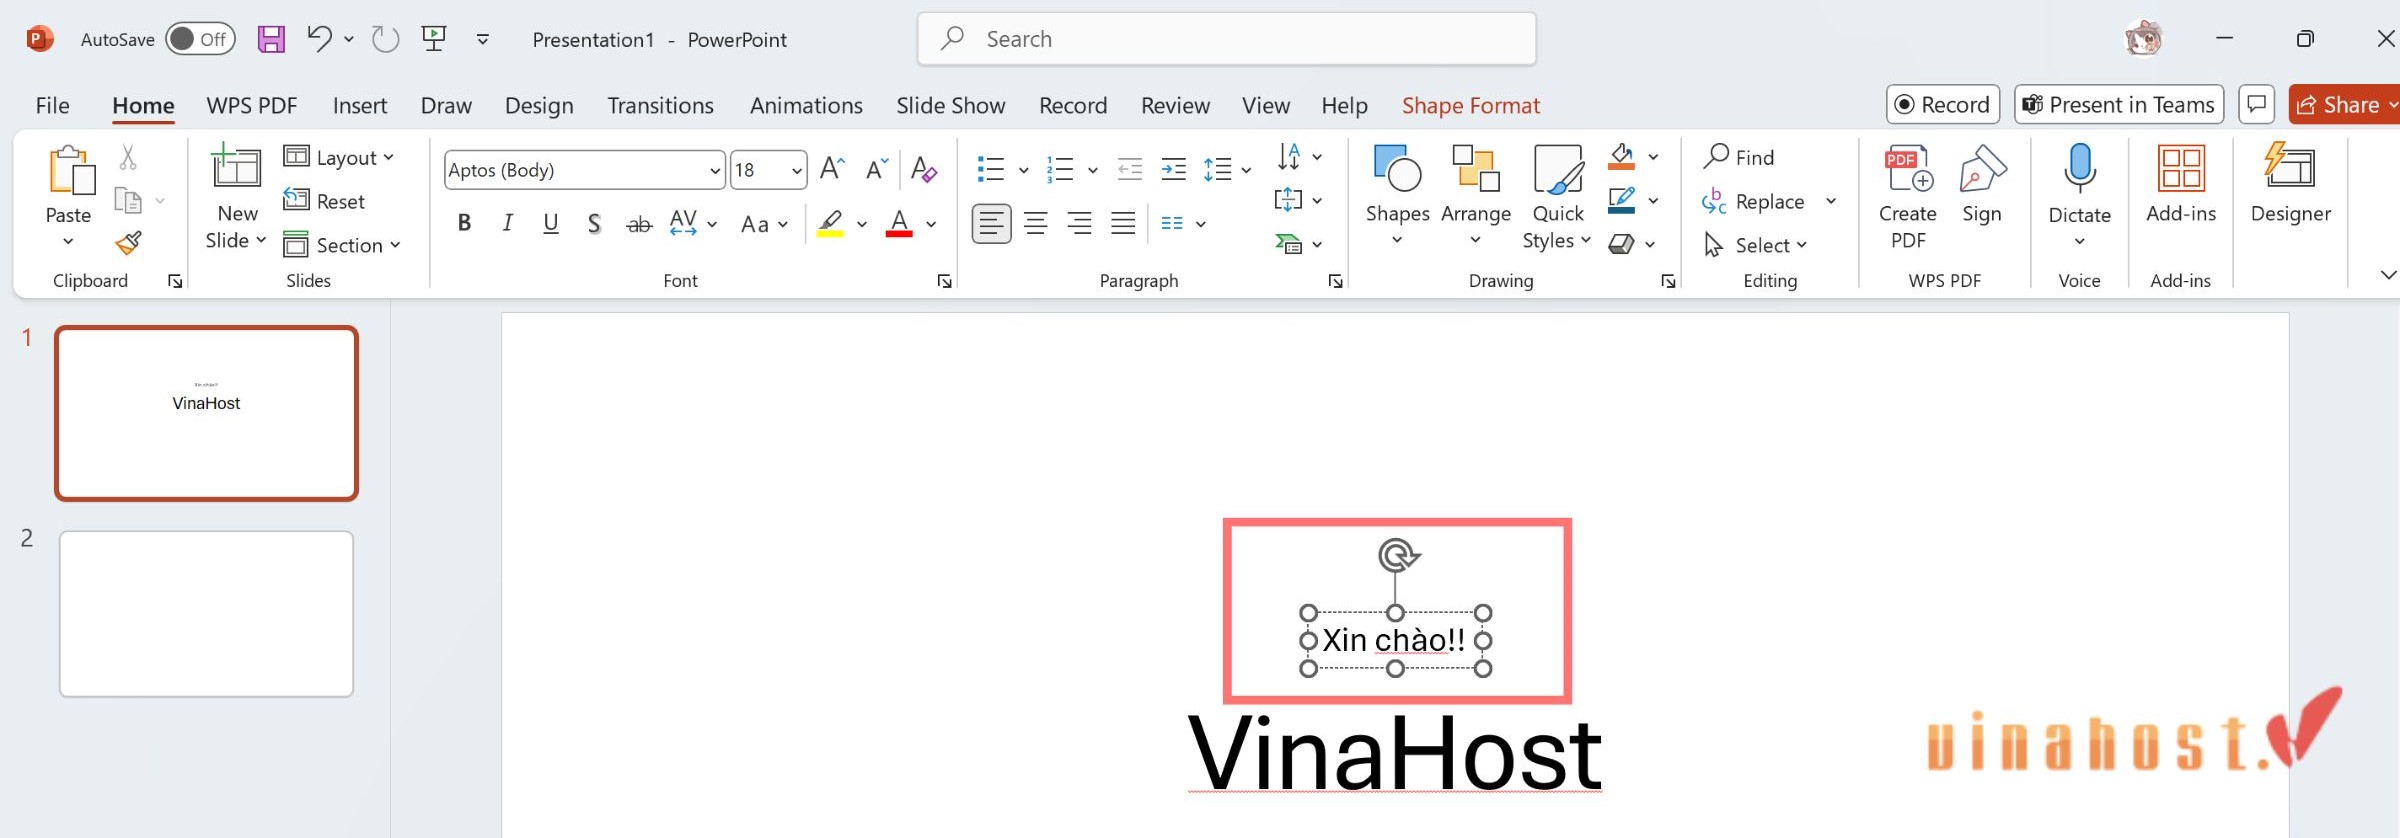Image resolution: width=2400 pixels, height=838 pixels.
Task: Click the Search box
Action: coord(1226,39)
